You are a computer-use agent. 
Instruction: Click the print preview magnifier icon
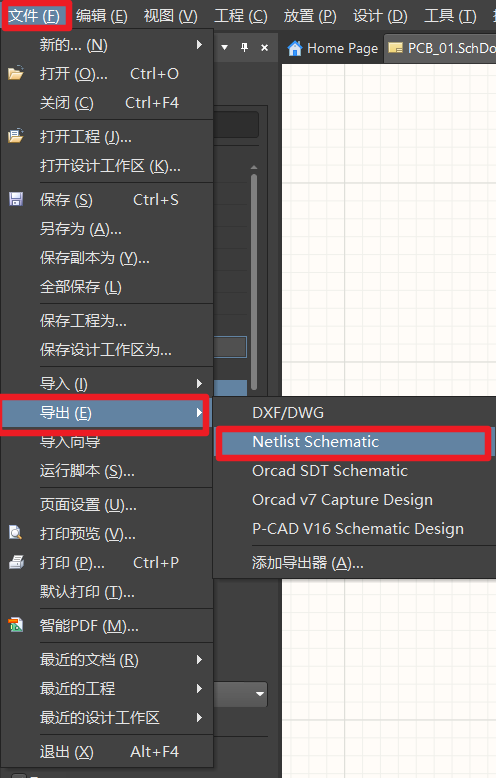15,533
